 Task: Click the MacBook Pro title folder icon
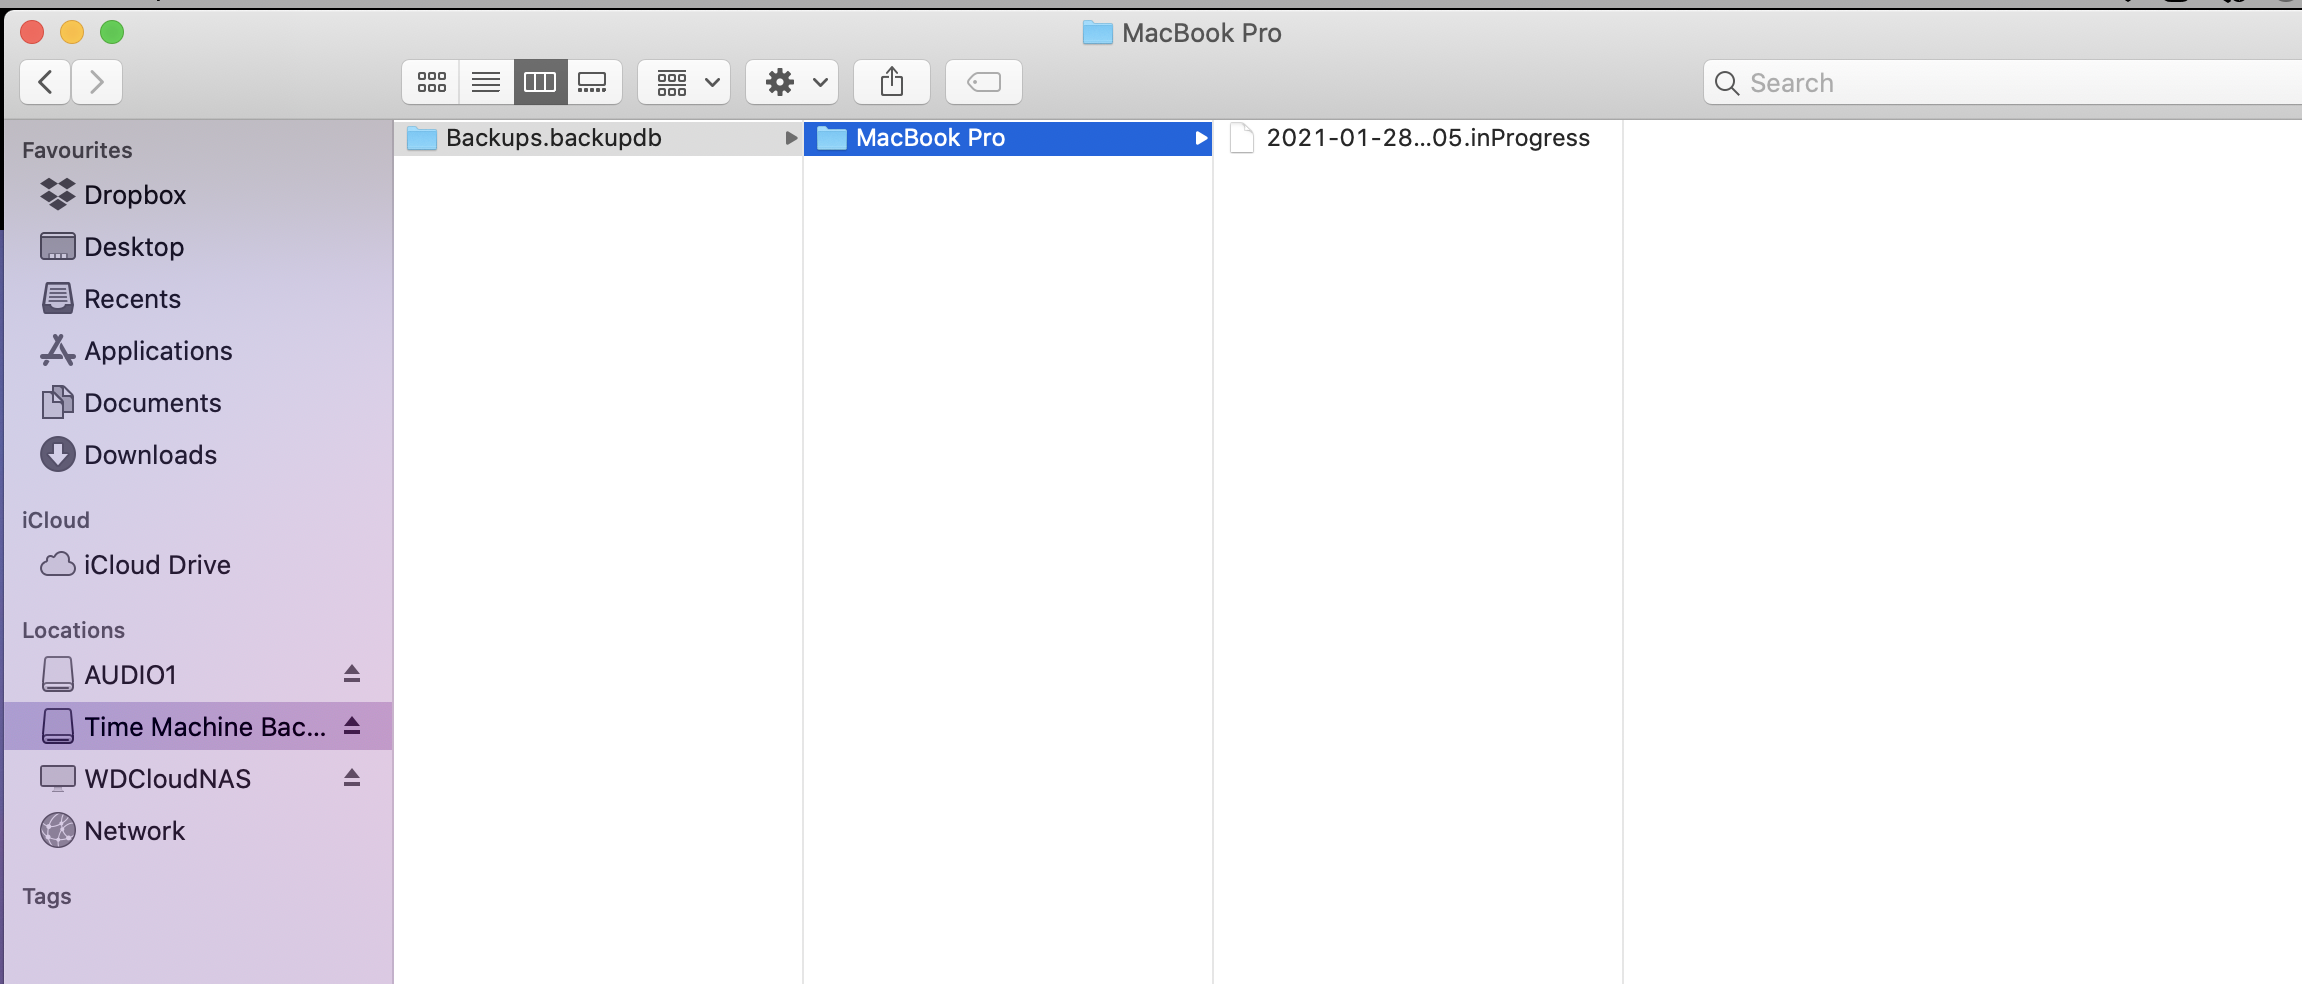click(1098, 33)
